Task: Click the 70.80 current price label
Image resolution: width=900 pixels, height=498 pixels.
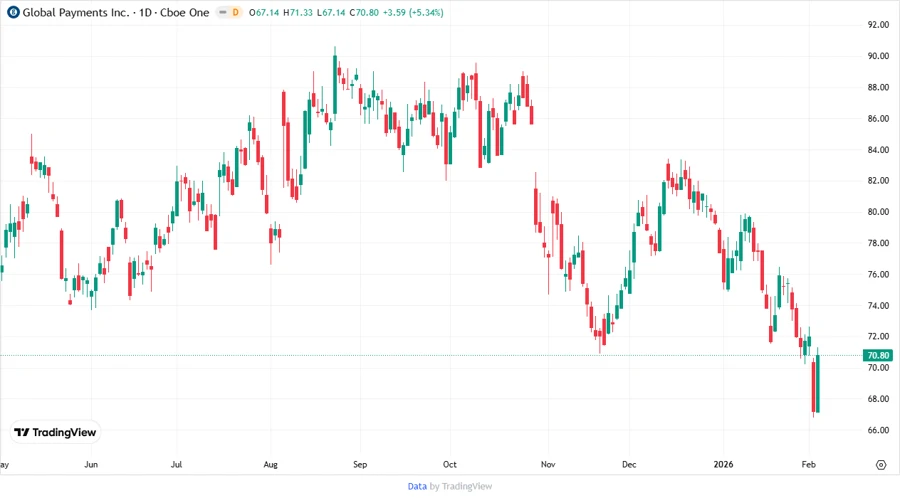Action: pyautogui.click(x=878, y=356)
